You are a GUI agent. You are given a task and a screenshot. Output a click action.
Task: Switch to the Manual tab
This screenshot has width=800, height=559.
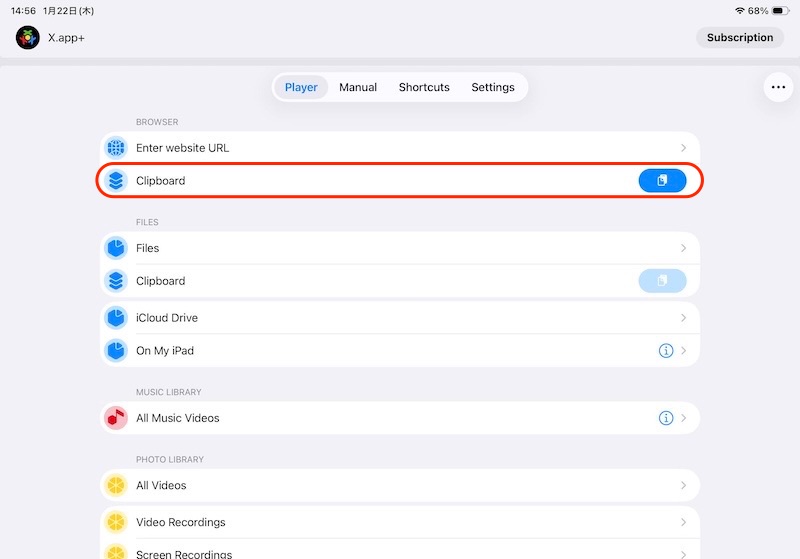(x=358, y=87)
